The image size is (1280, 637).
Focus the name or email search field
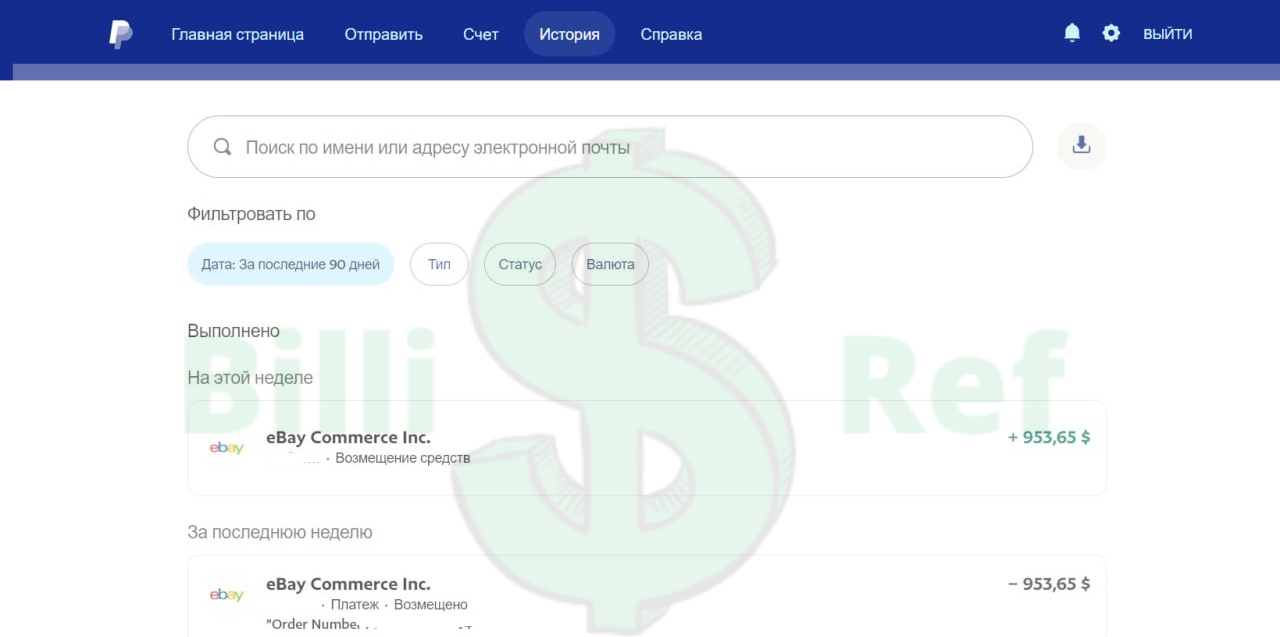[x=610, y=147]
